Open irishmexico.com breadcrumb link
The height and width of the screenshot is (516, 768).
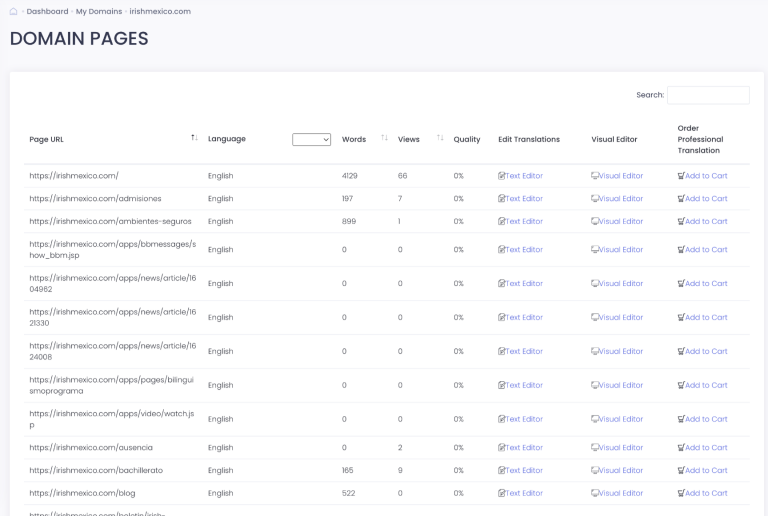point(160,11)
